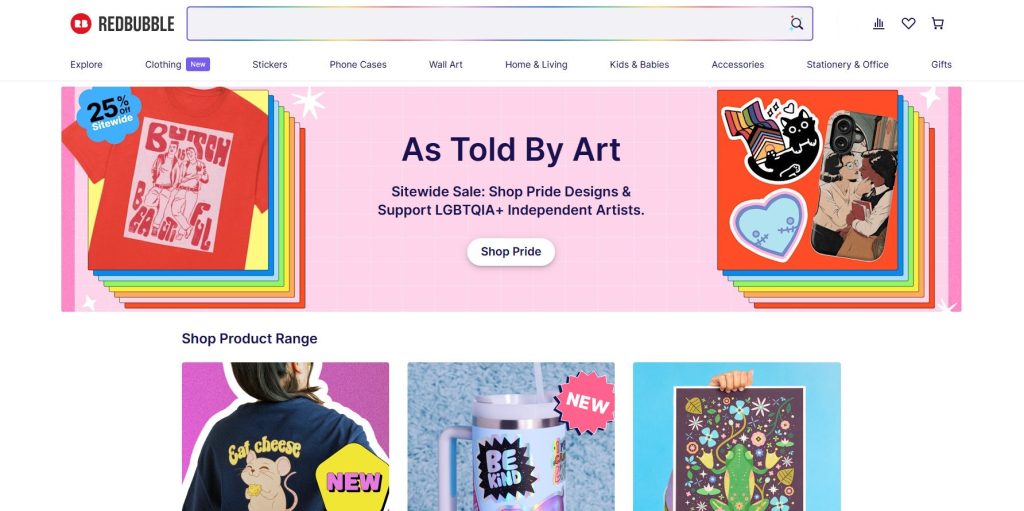Focus the search input field
The height and width of the screenshot is (511, 1024).
pyautogui.click(x=487, y=24)
